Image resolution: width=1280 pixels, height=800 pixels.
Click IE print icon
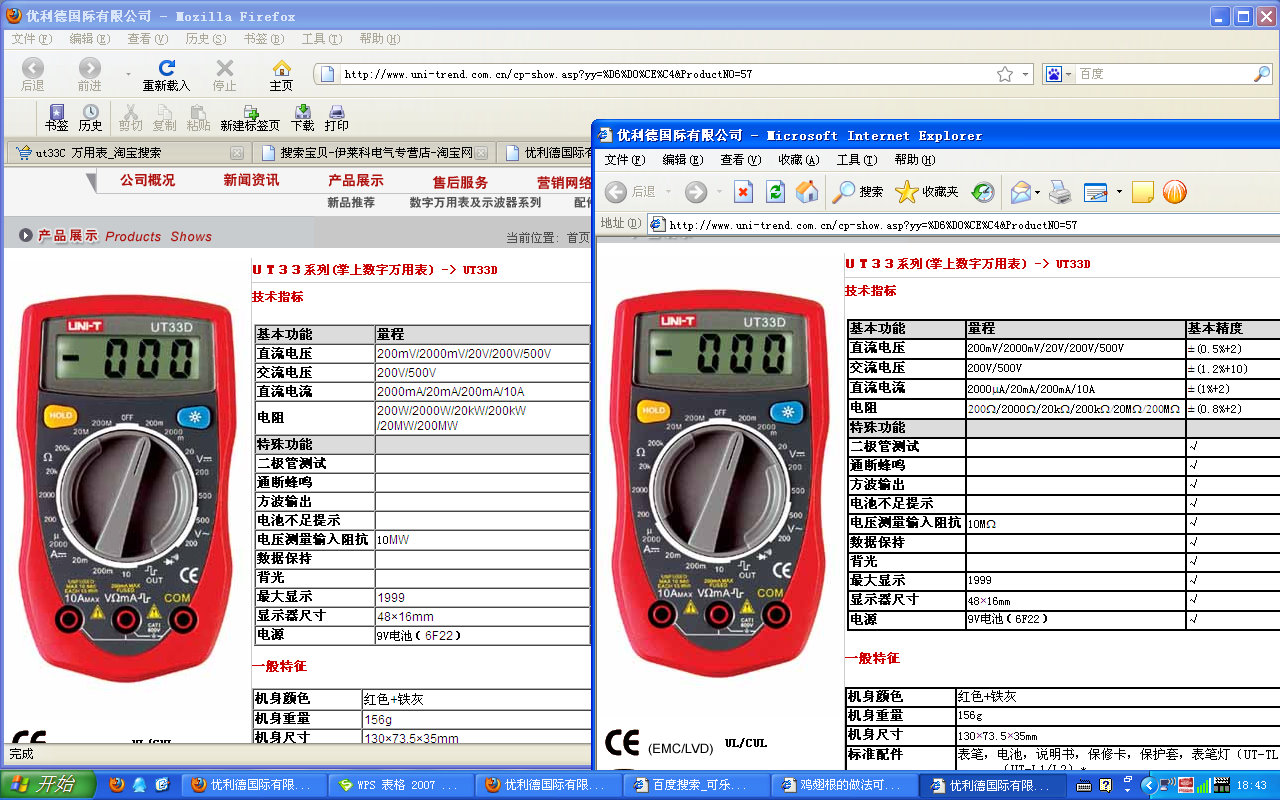point(1060,192)
